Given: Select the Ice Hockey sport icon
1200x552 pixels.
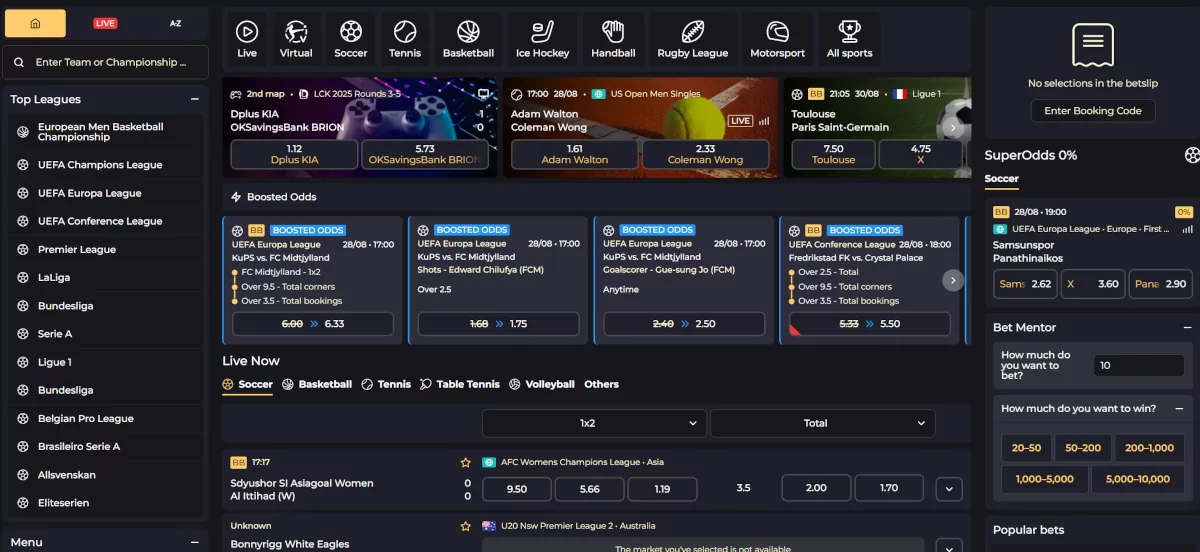Looking at the screenshot, I should (542, 39).
